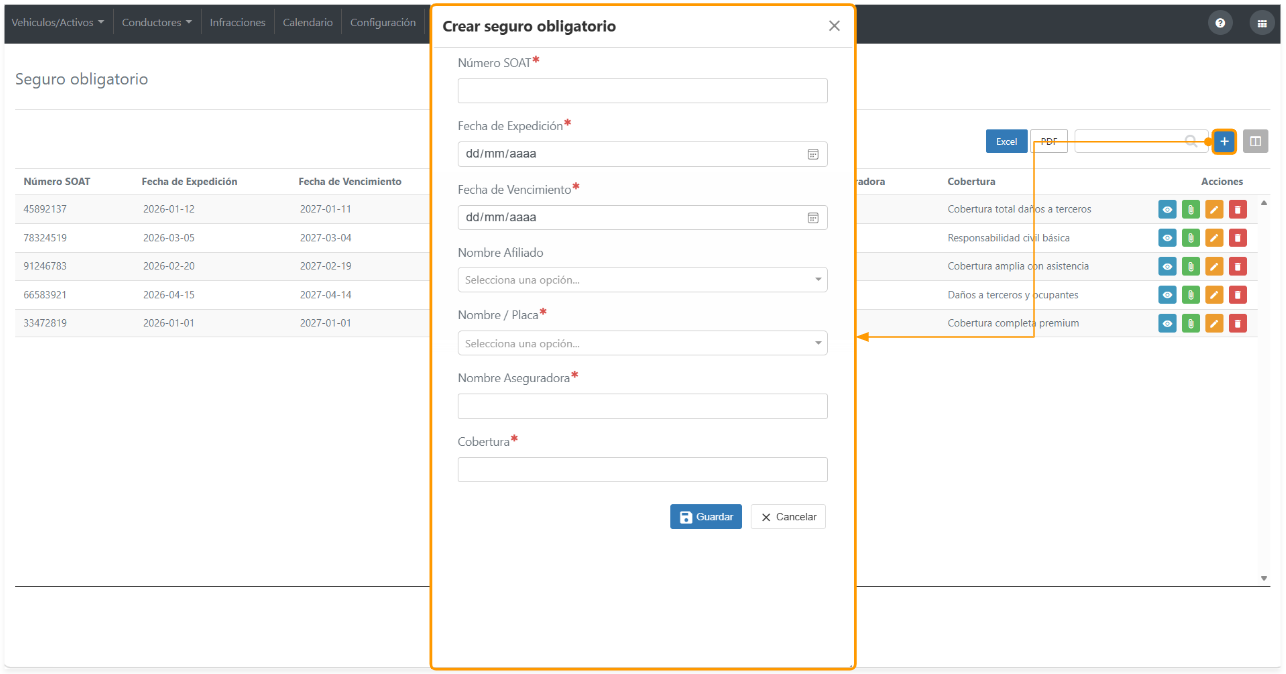
Task: Go to Infracciones in the navigation bar
Action: 238,22
